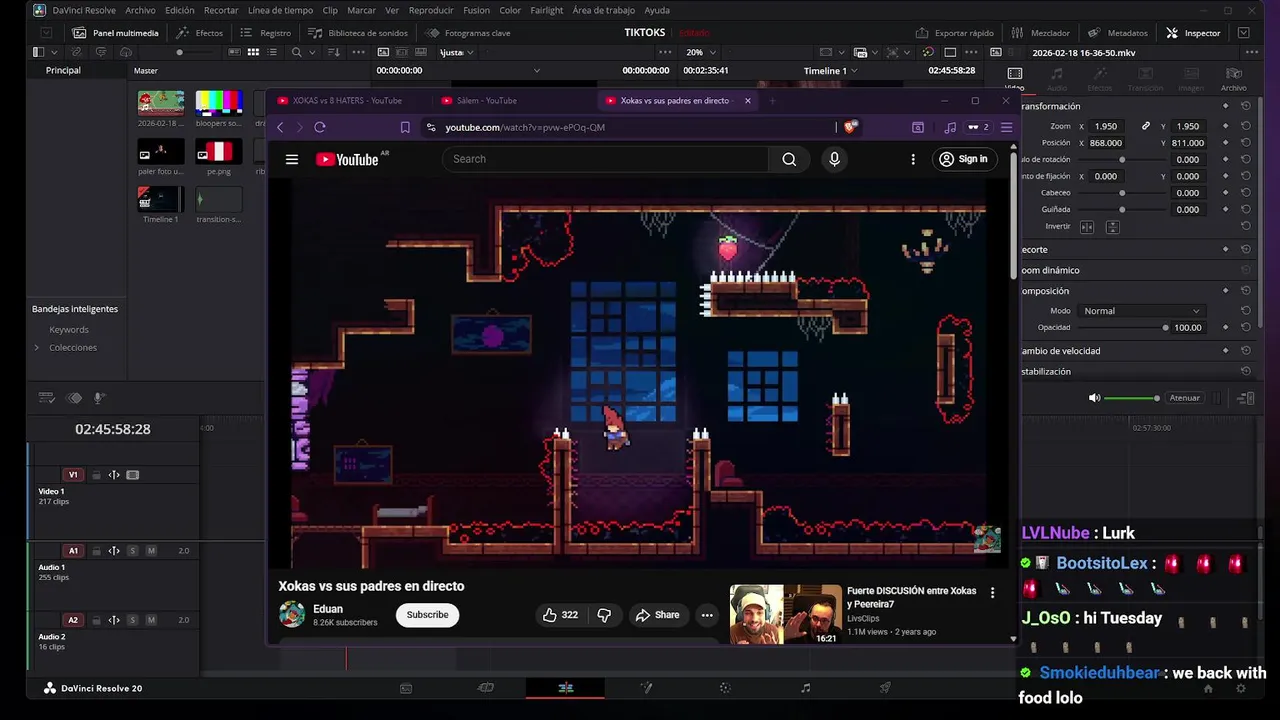1280x720 pixels.
Task: Open the Fairlight menu
Action: (x=547, y=10)
